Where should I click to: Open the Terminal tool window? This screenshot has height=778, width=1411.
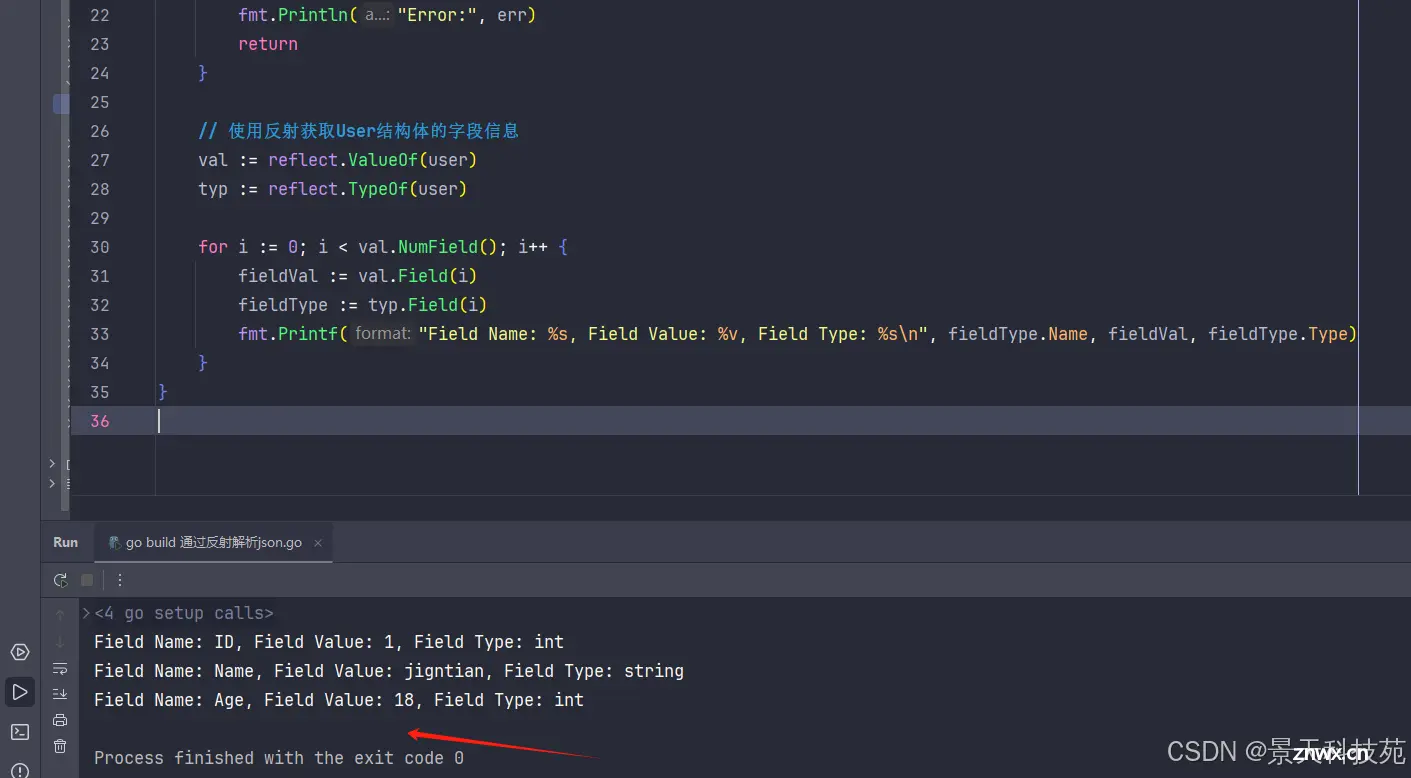[20, 732]
